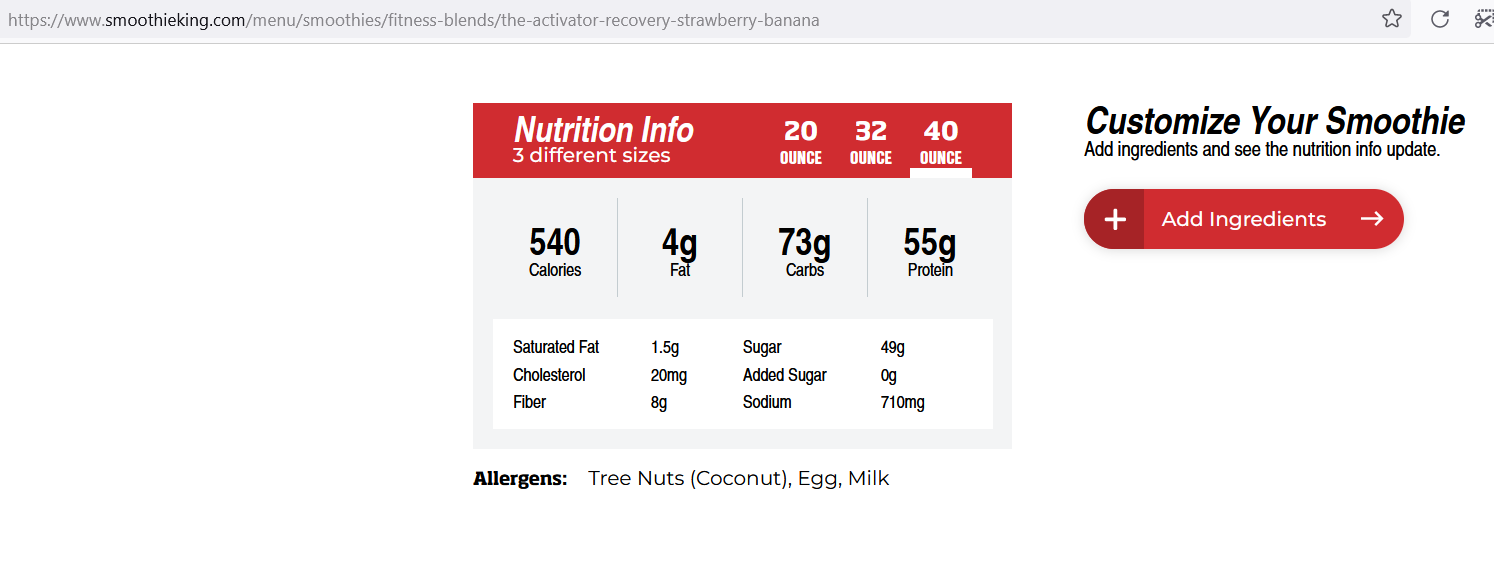Viewport: 1494px width, 567px height.
Task: Click the URL in the address bar
Action: point(414,20)
